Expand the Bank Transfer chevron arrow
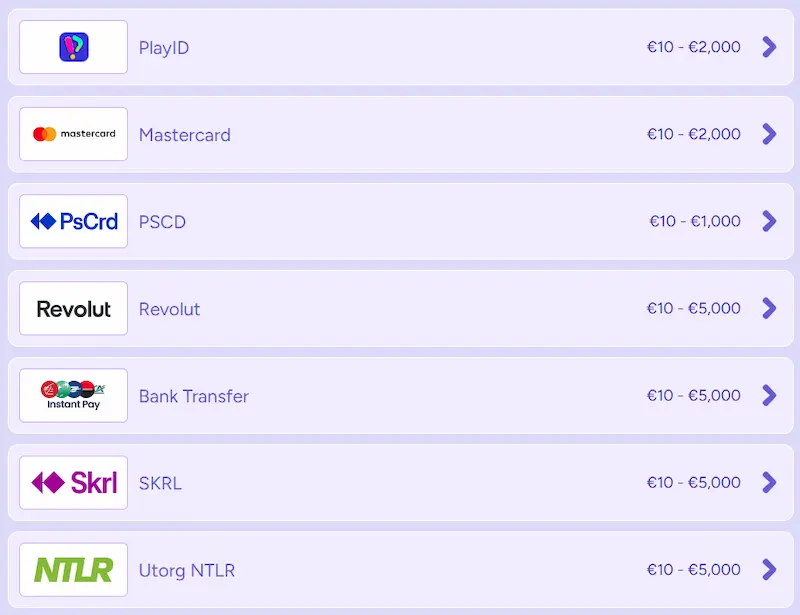The image size is (800, 615). click(x=768, y=395)
